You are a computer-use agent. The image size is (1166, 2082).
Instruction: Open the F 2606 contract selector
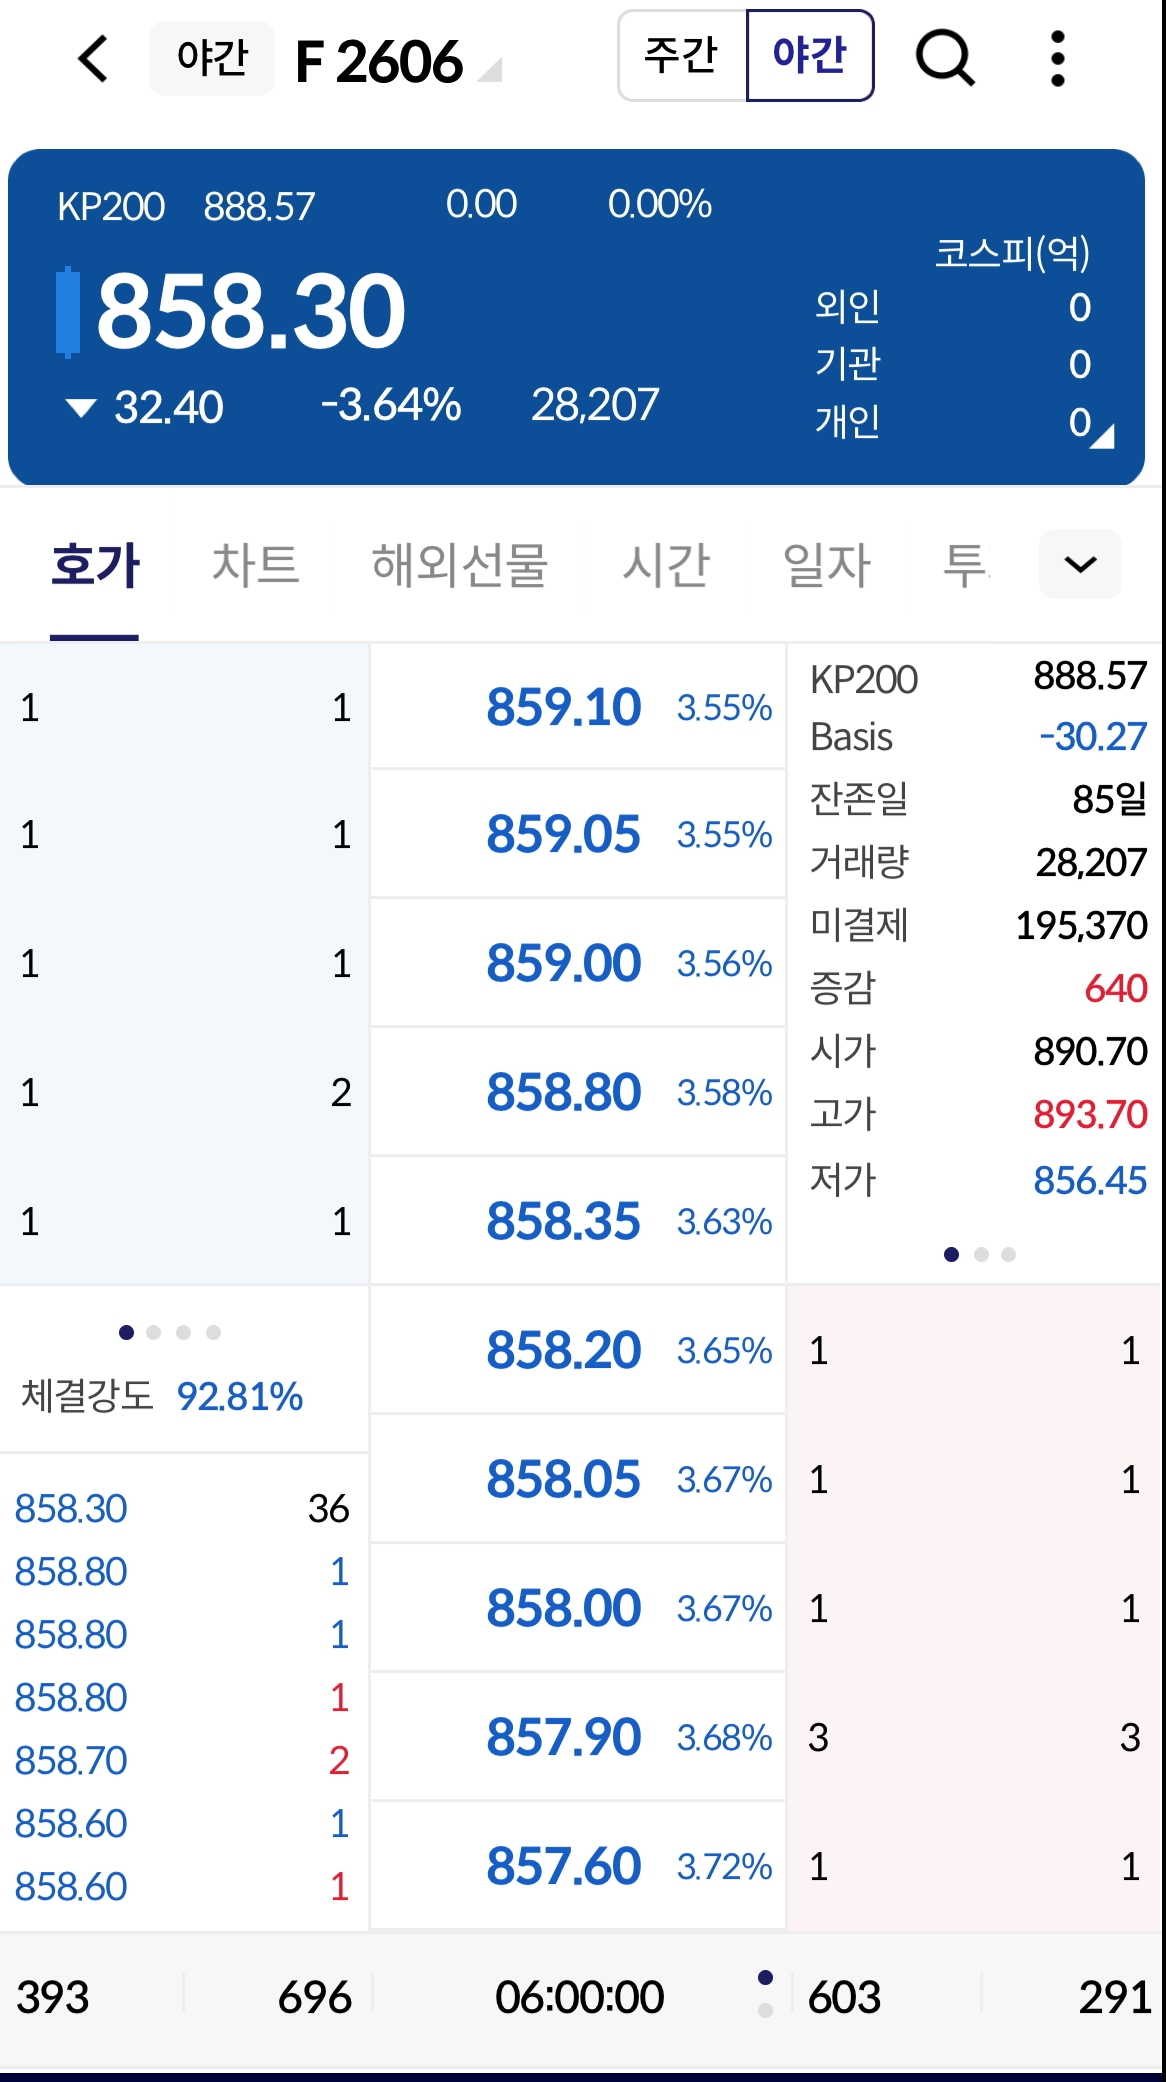click(x=398, y=62)
